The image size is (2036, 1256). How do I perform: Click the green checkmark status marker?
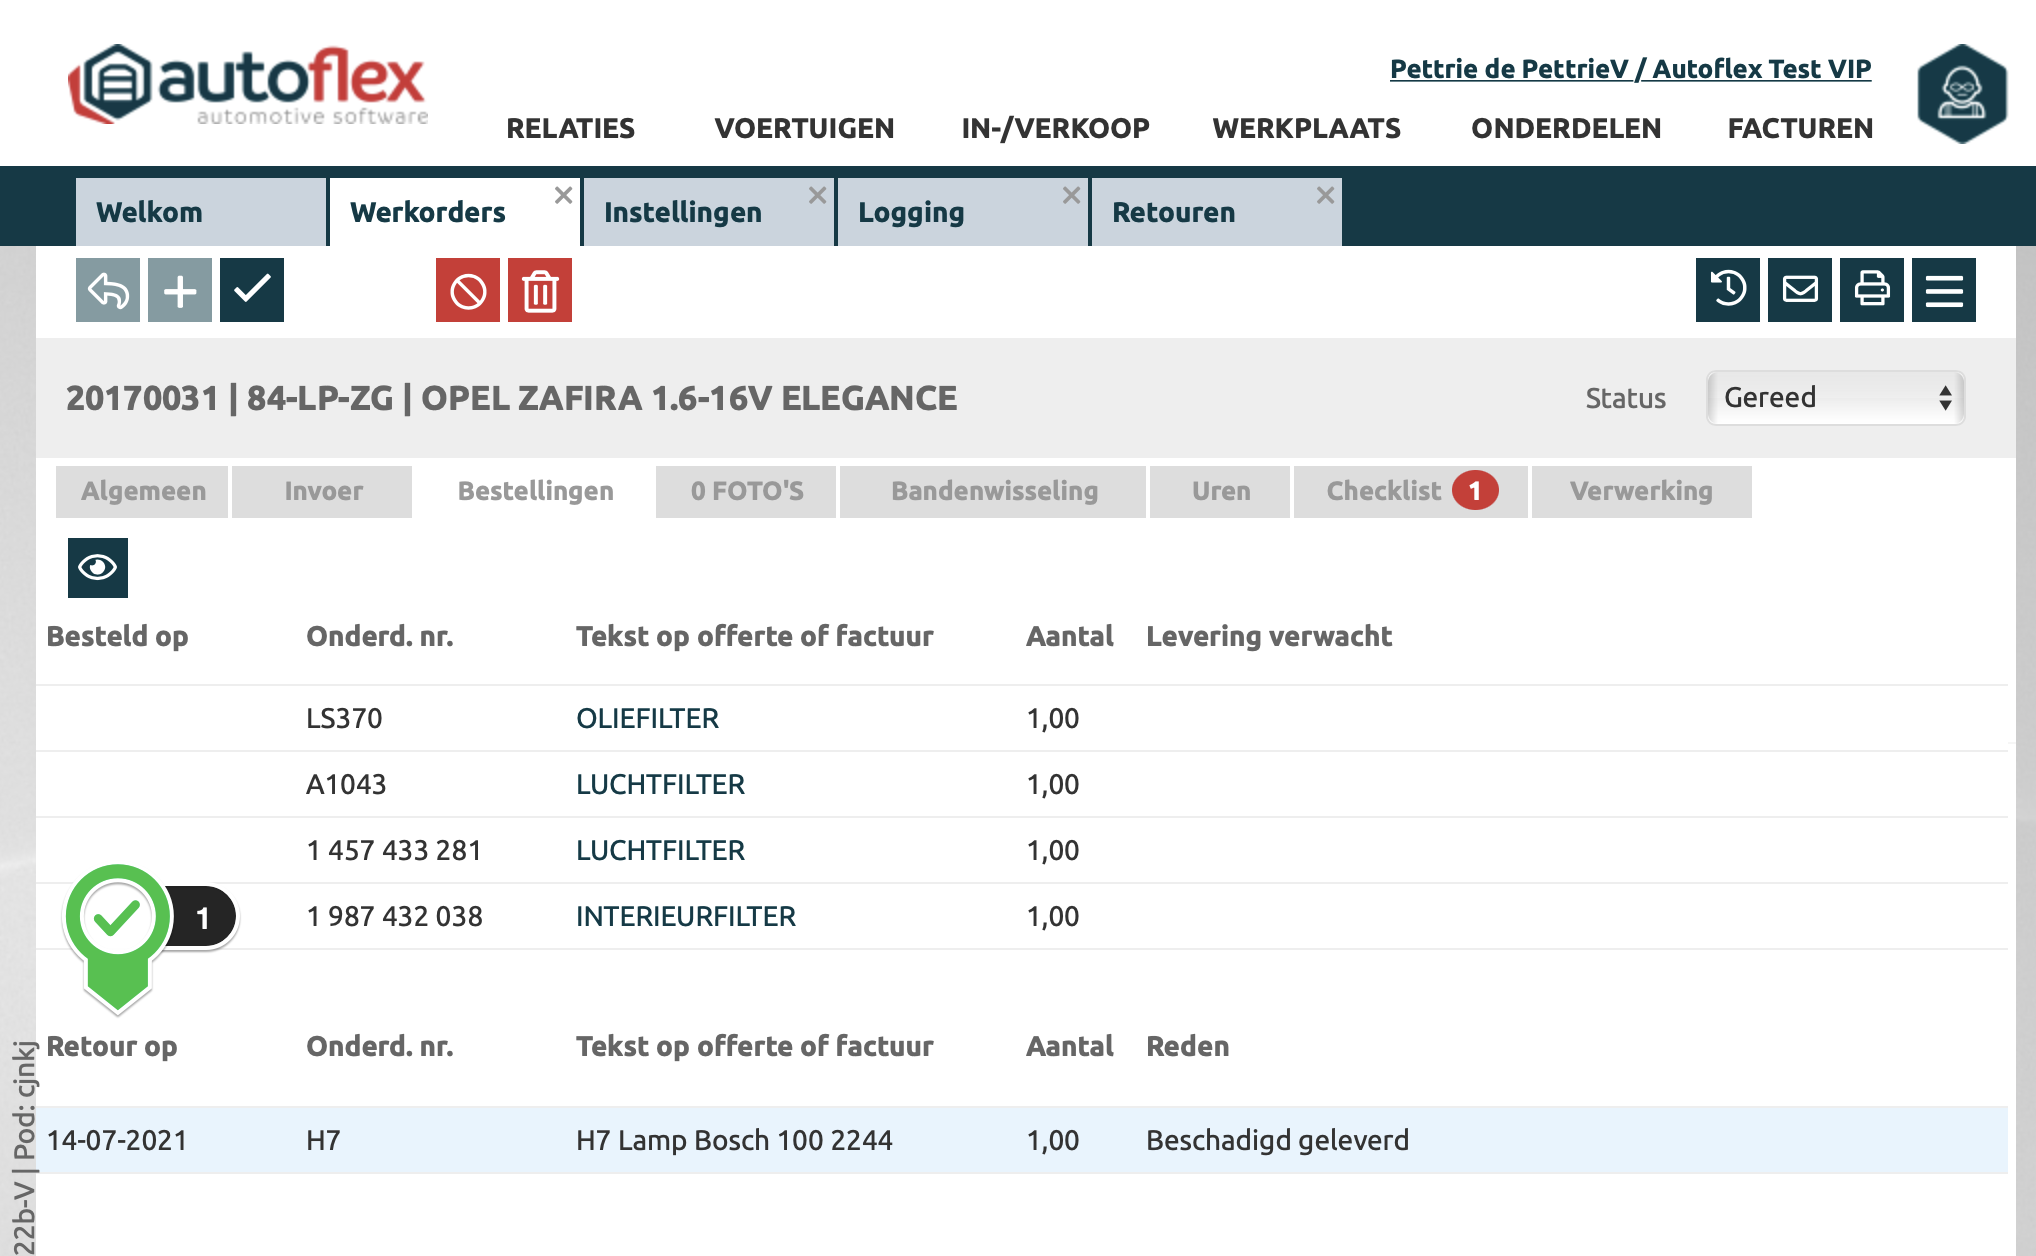(117, 918)
